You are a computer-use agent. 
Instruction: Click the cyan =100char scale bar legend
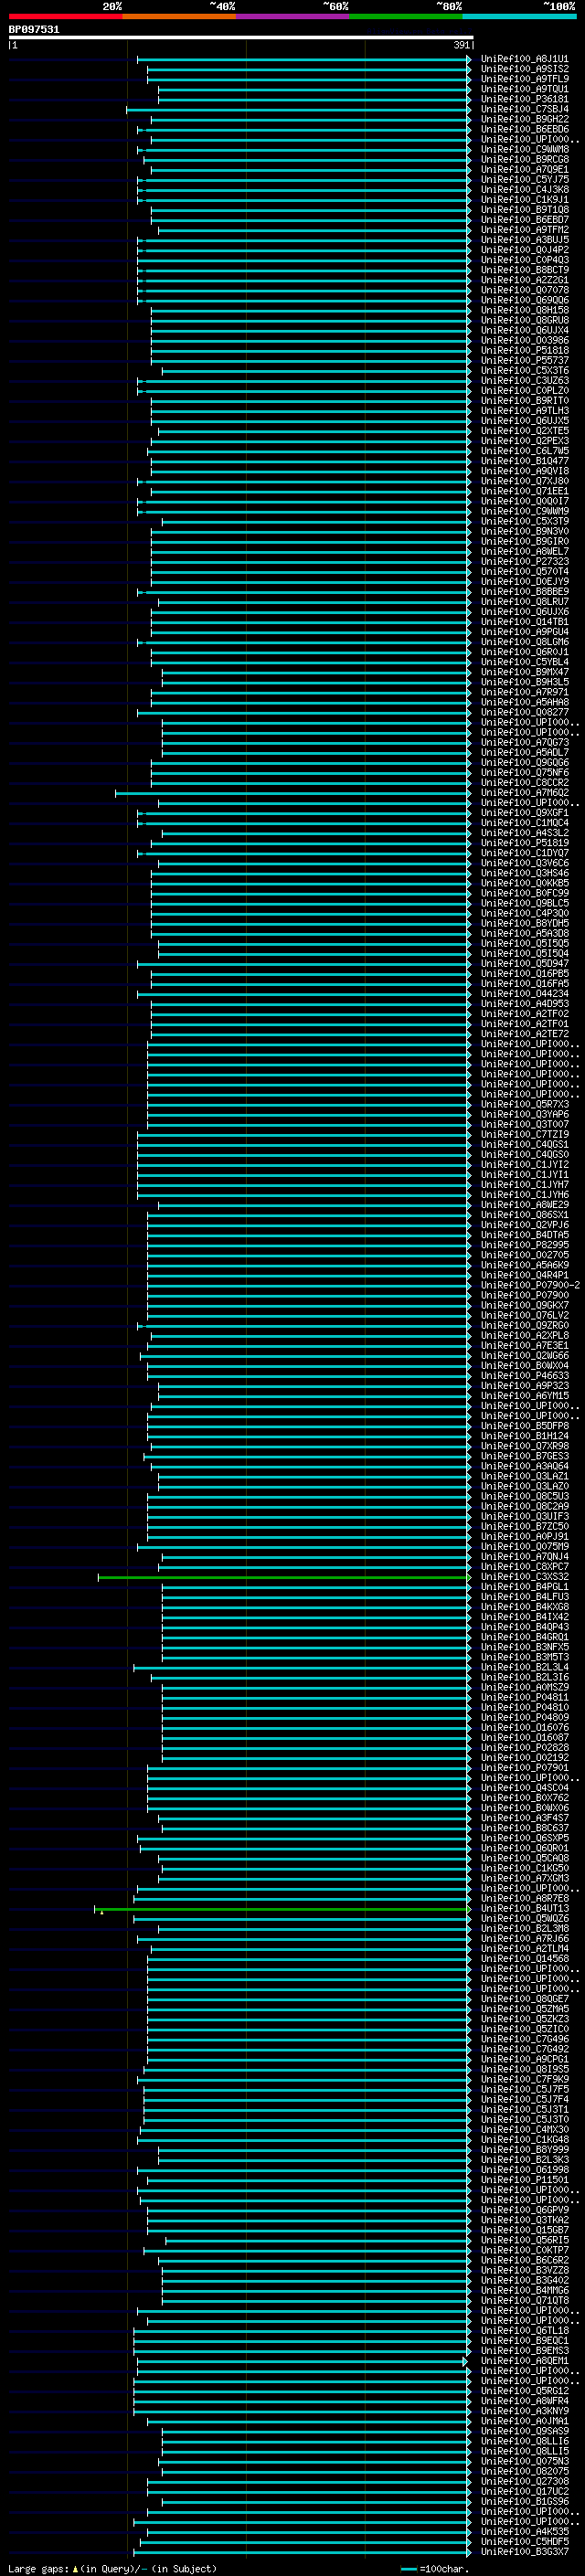tap(408, 2569)
